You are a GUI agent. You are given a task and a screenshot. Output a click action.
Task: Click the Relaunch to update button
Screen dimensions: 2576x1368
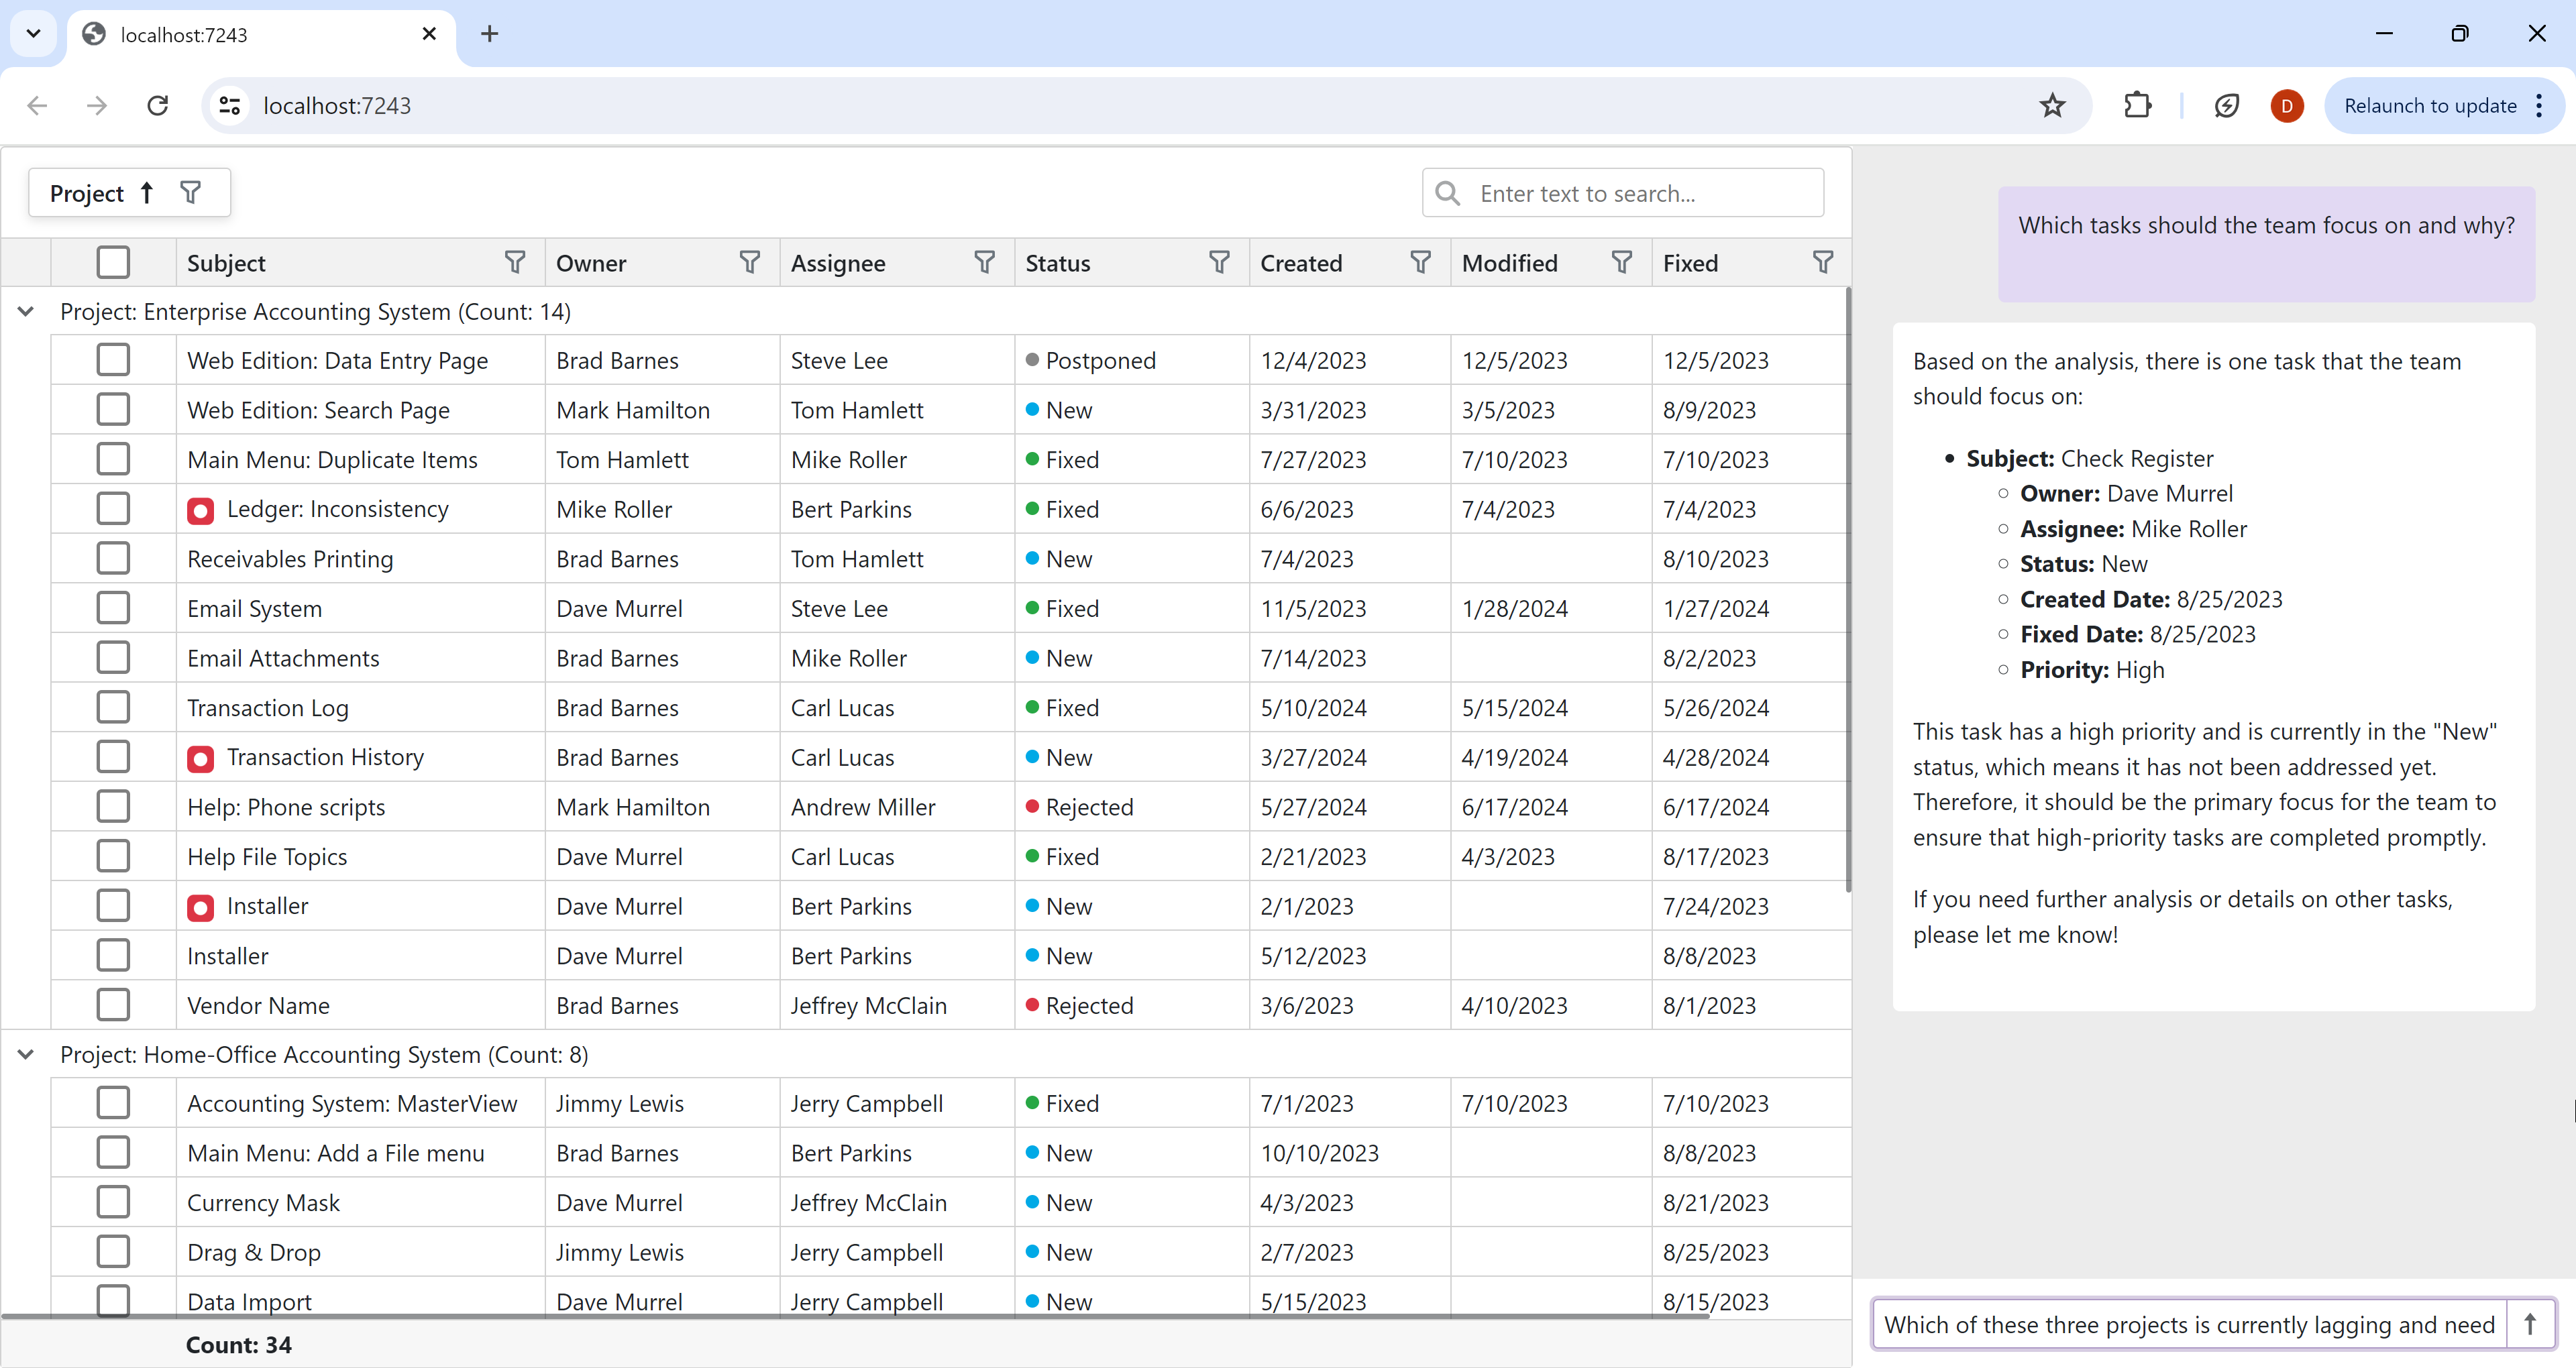[2429, 106]
